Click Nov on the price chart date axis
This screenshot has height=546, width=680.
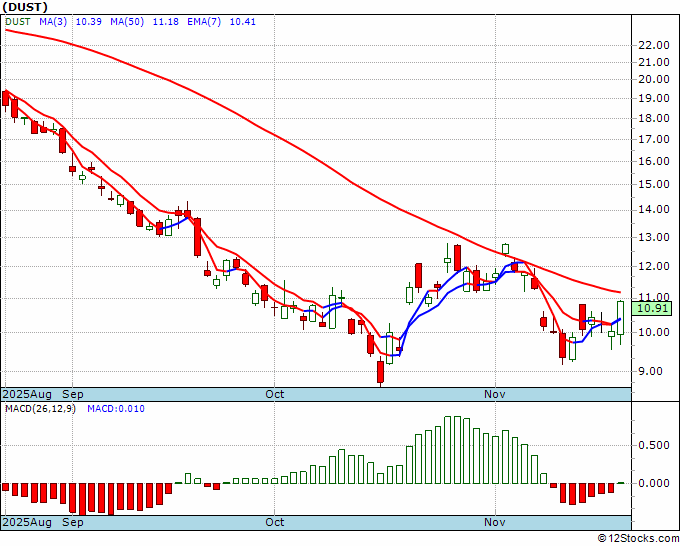point(495,394)
